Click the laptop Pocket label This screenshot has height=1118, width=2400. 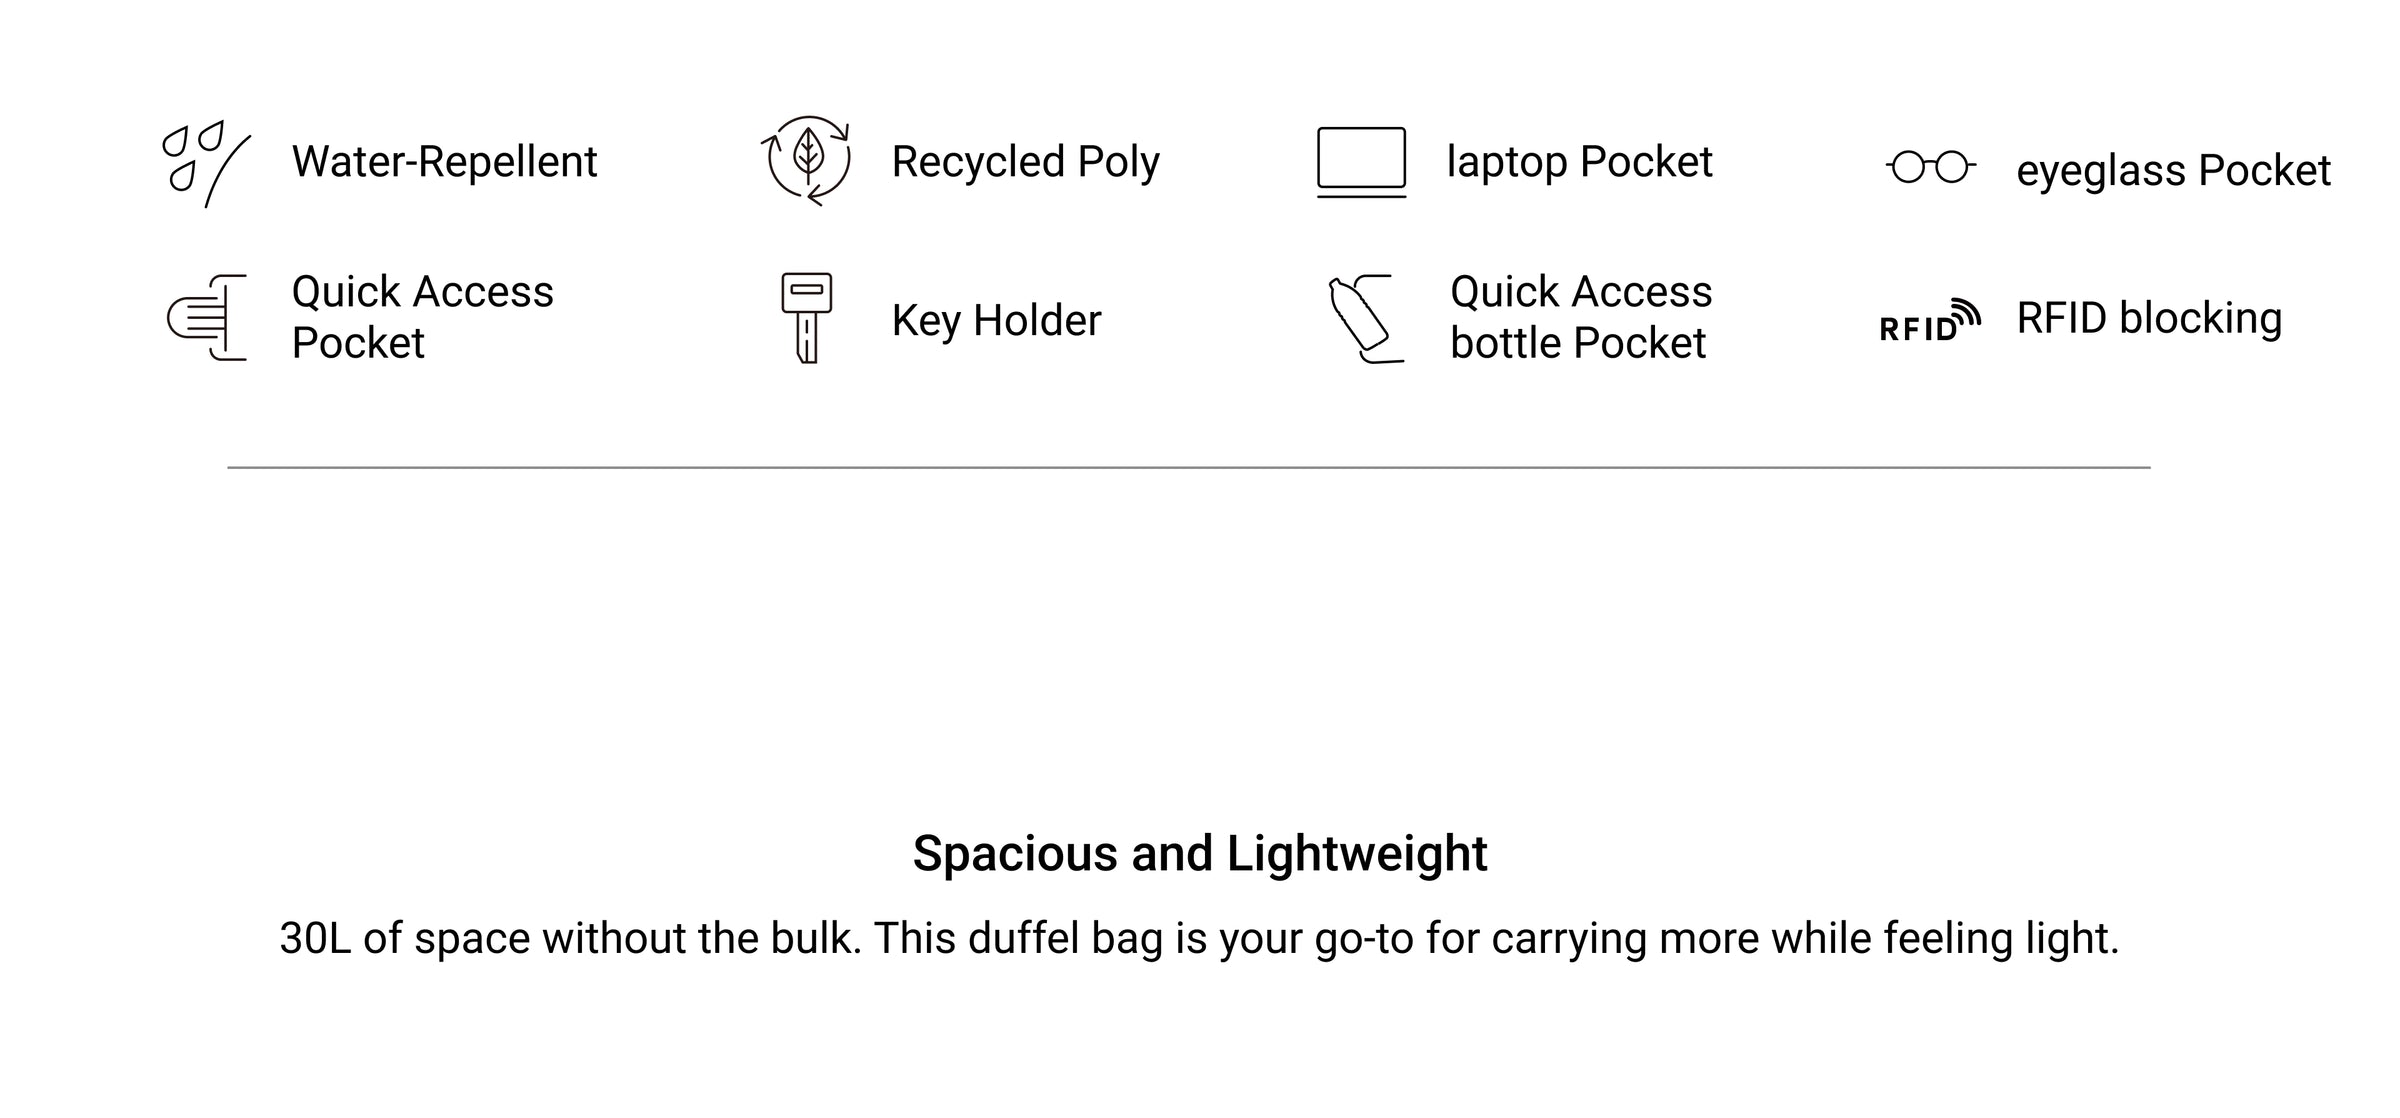click(1580, 162)
